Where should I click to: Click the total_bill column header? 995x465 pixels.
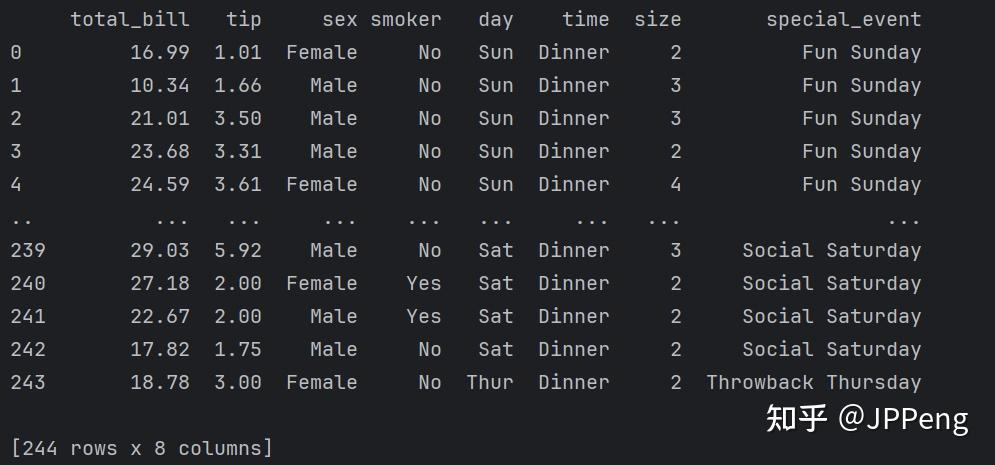click(x=130, y=20)
